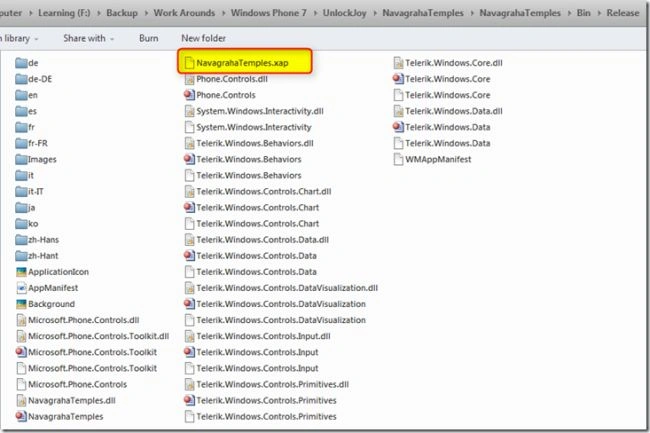Go to UnlockJoy breadcrumb

pos(345,13)
